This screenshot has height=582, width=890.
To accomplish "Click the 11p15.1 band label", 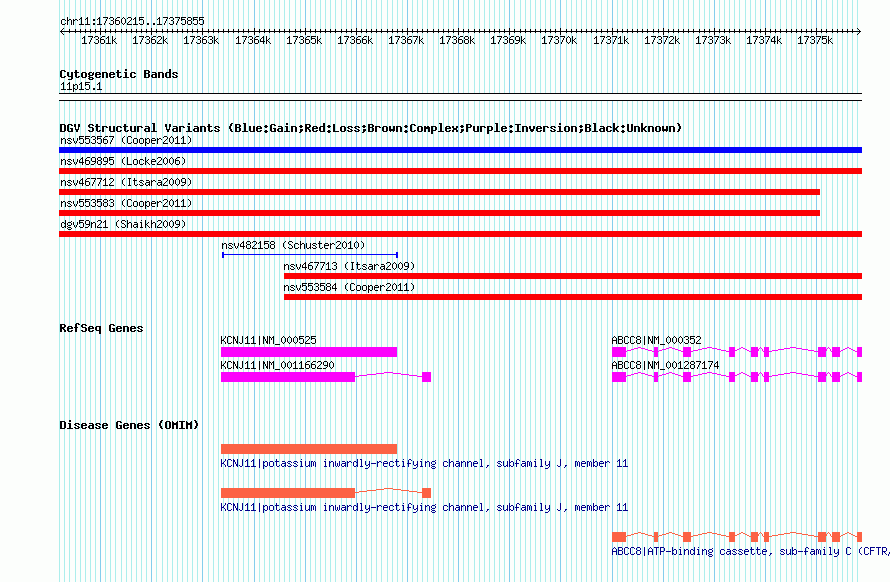I will pyautogui.click(x=81, y=86).
